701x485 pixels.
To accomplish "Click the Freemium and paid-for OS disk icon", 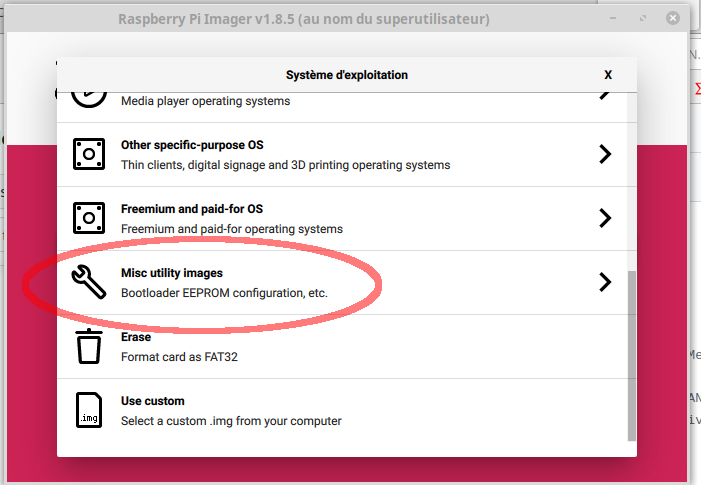I will tap(89, 218).
